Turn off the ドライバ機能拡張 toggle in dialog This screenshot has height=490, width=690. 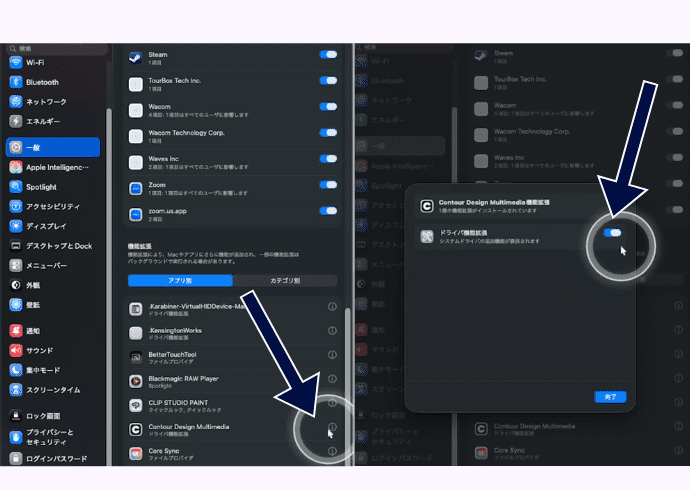tap(614, 233)
